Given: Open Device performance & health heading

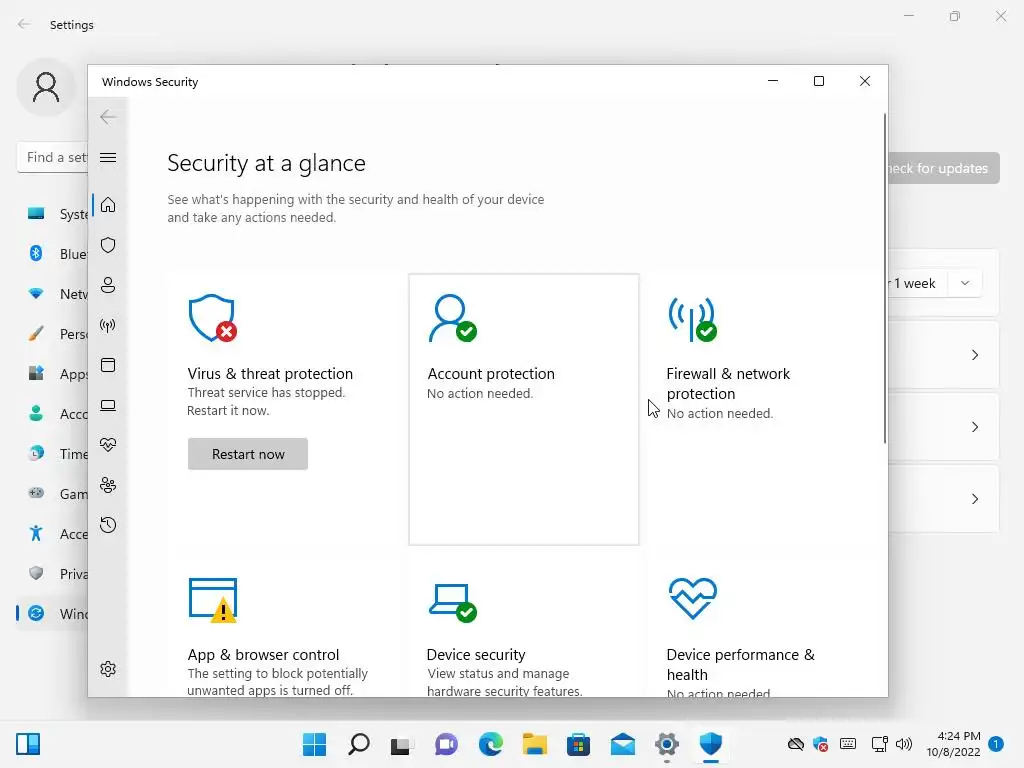Looking at the screenshot, I should [x=741, y=664].
